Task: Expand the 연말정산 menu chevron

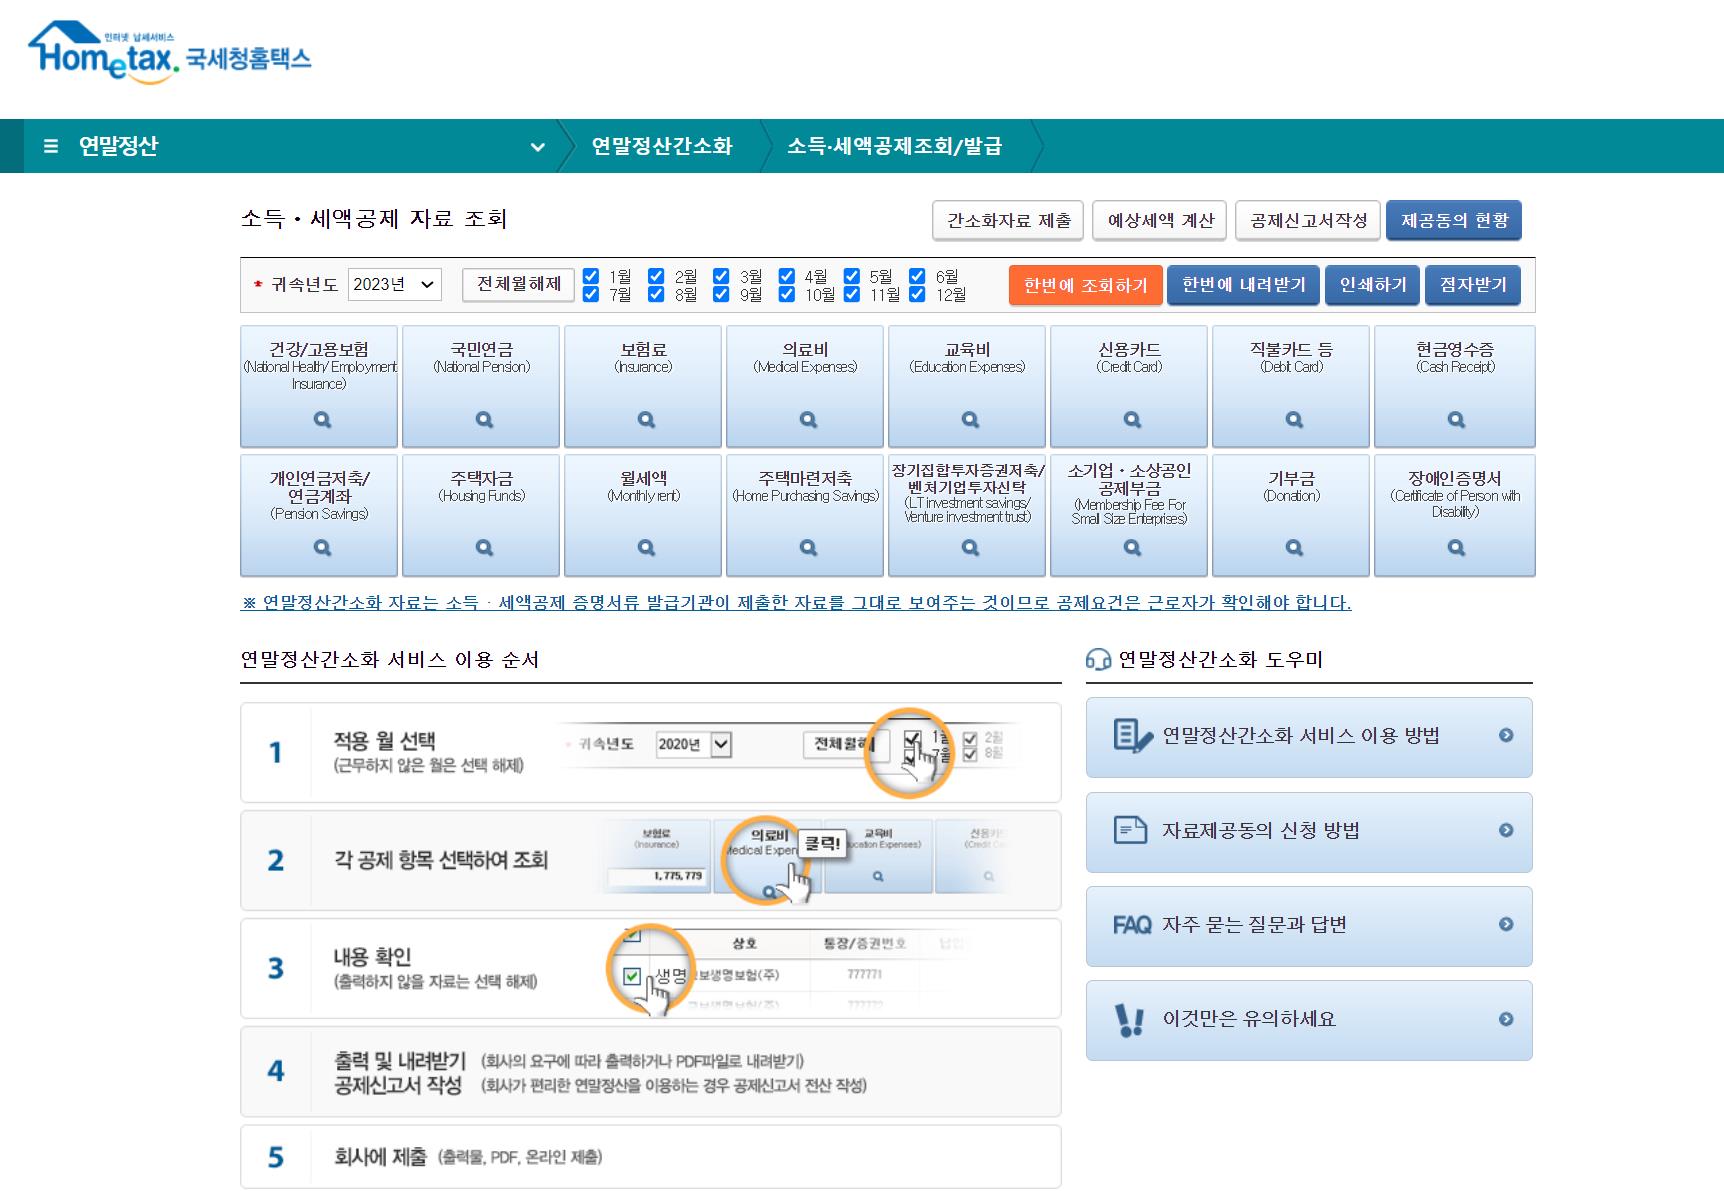Action: 538,147
